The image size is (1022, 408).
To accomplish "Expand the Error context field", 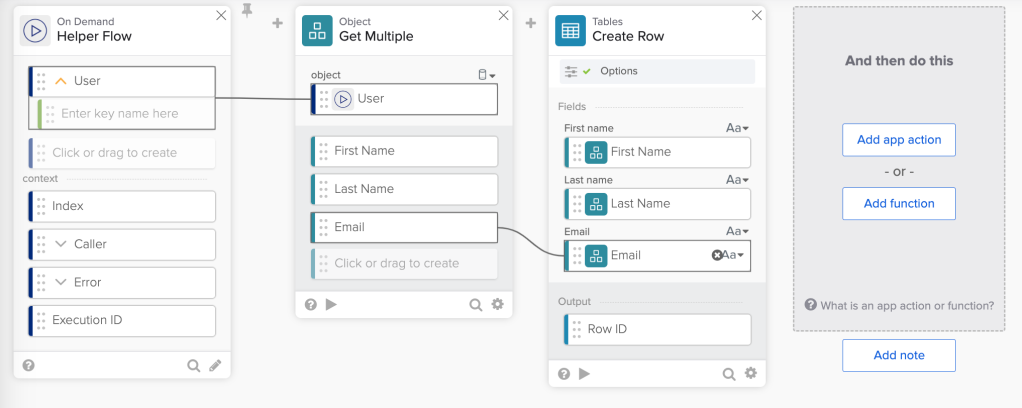I will pyautogui.click(x=61, y=282).
